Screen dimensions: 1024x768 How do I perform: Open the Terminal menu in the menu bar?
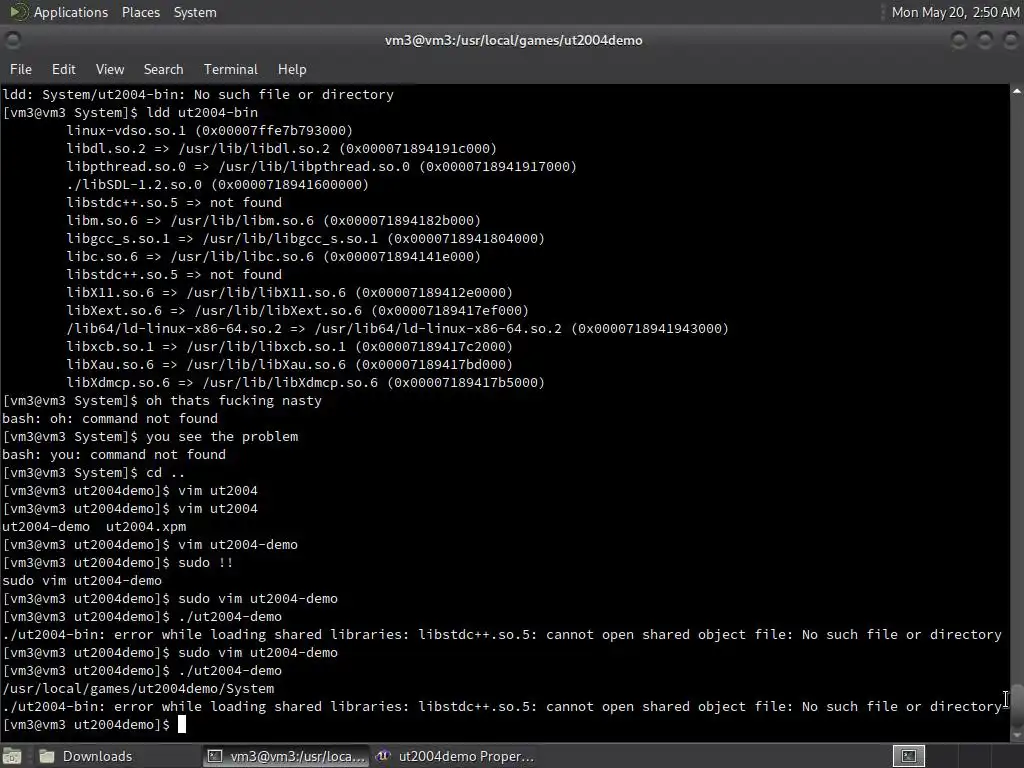[231, 69]
